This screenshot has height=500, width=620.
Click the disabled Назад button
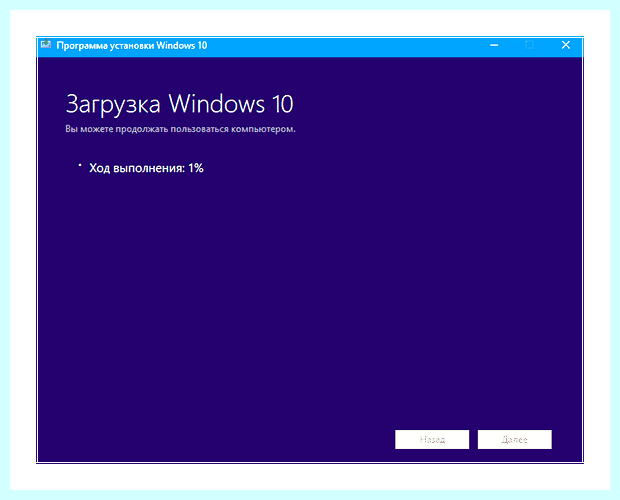(x=432, y=440)
